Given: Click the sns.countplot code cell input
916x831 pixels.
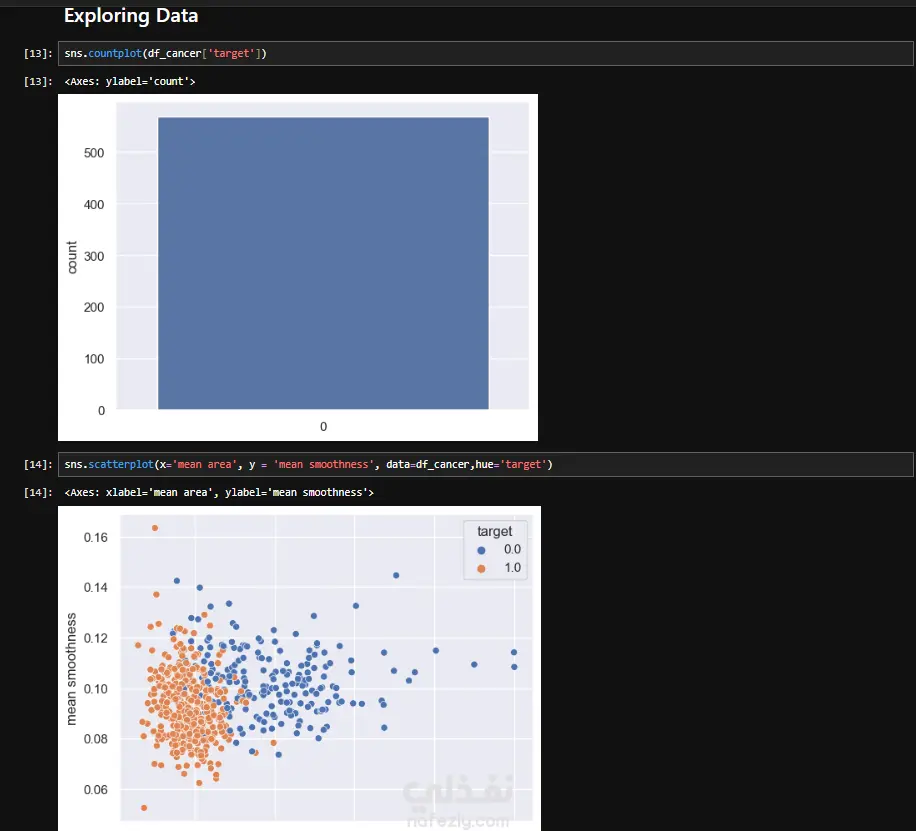Looking at the screenshot, I should click(485, 53).
